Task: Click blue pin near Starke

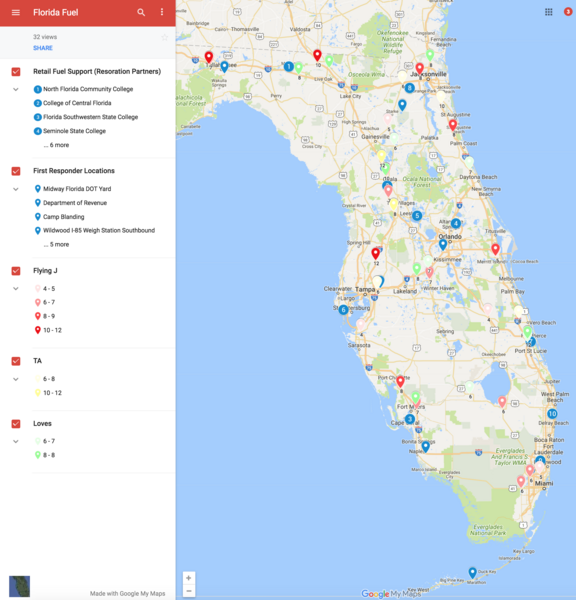Action: tap(402, 104)
